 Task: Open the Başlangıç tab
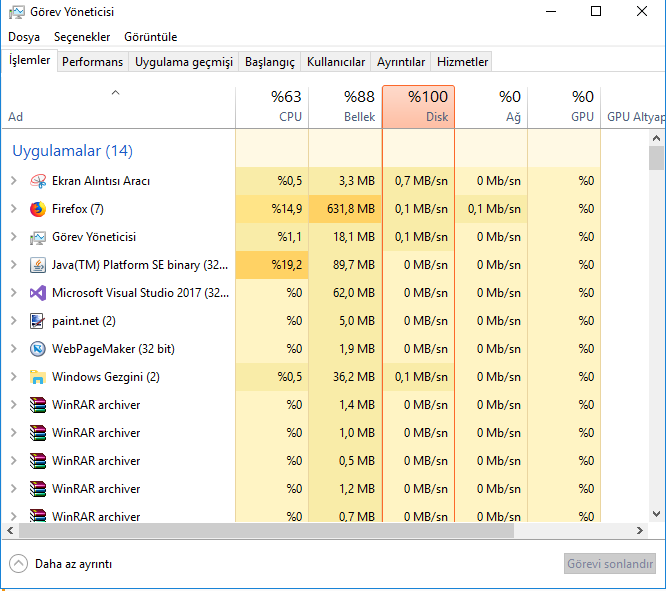(270, 62)
